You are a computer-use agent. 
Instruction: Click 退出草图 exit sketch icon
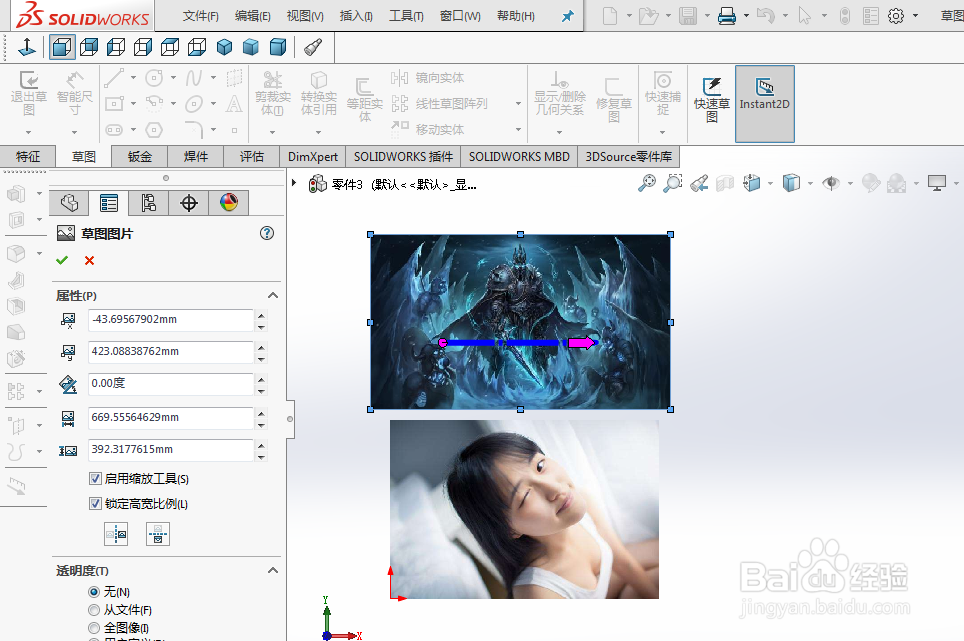28,93
